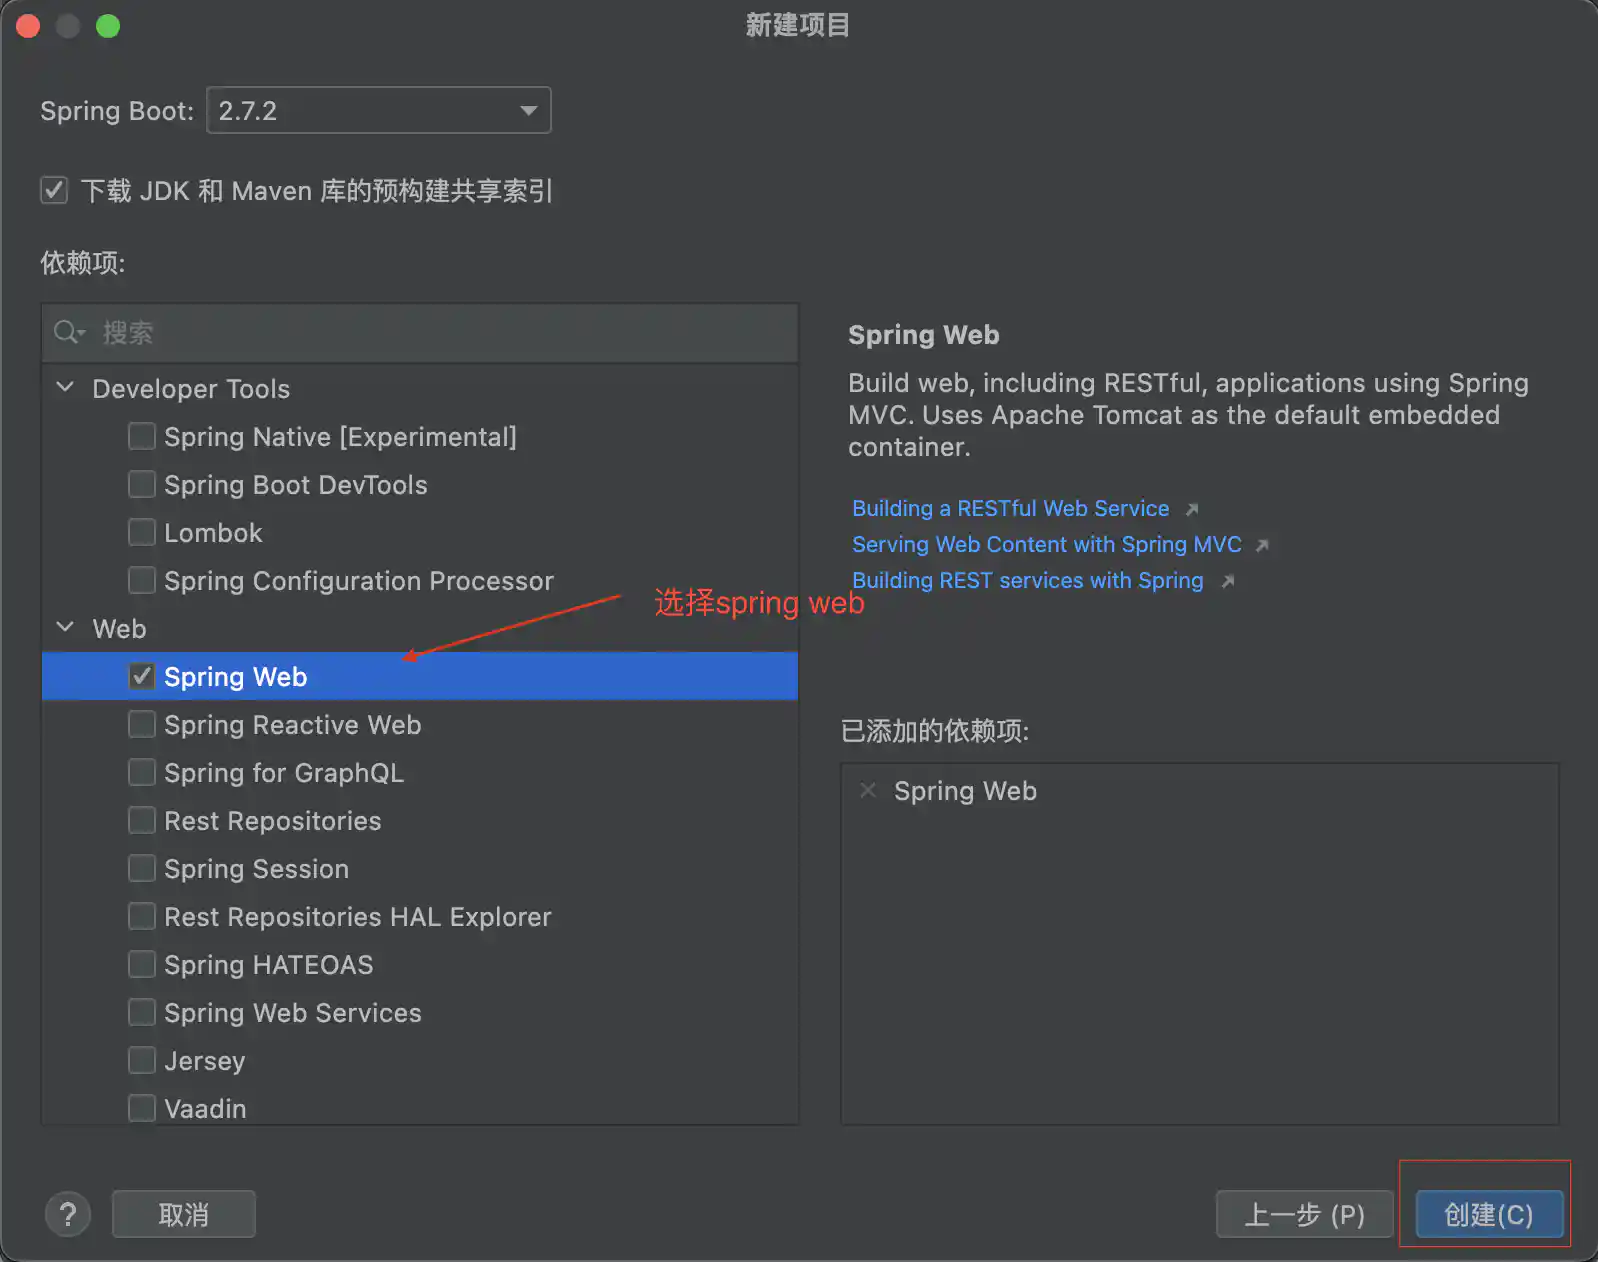Enable the Lombok dependency checkbox
The width and height of the screenshot is (1598, 1262).
[142, 533]
